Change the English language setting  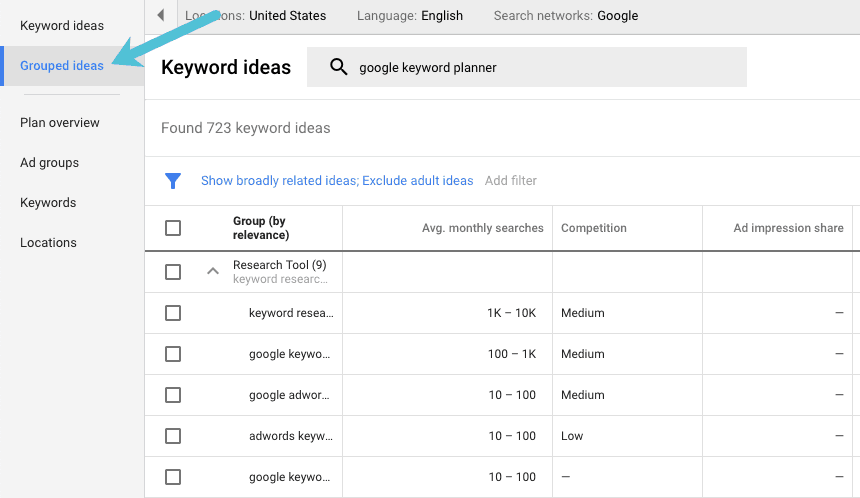(441, 16)
